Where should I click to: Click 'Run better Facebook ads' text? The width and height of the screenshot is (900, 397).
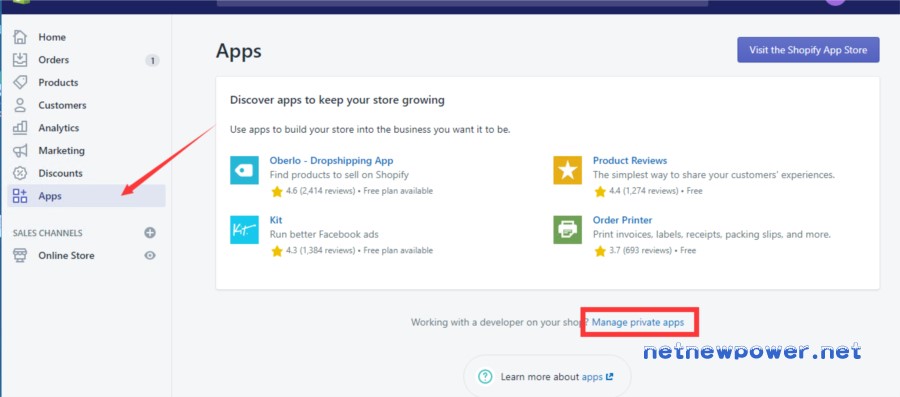pyautogui.click(x=324, y=235)
